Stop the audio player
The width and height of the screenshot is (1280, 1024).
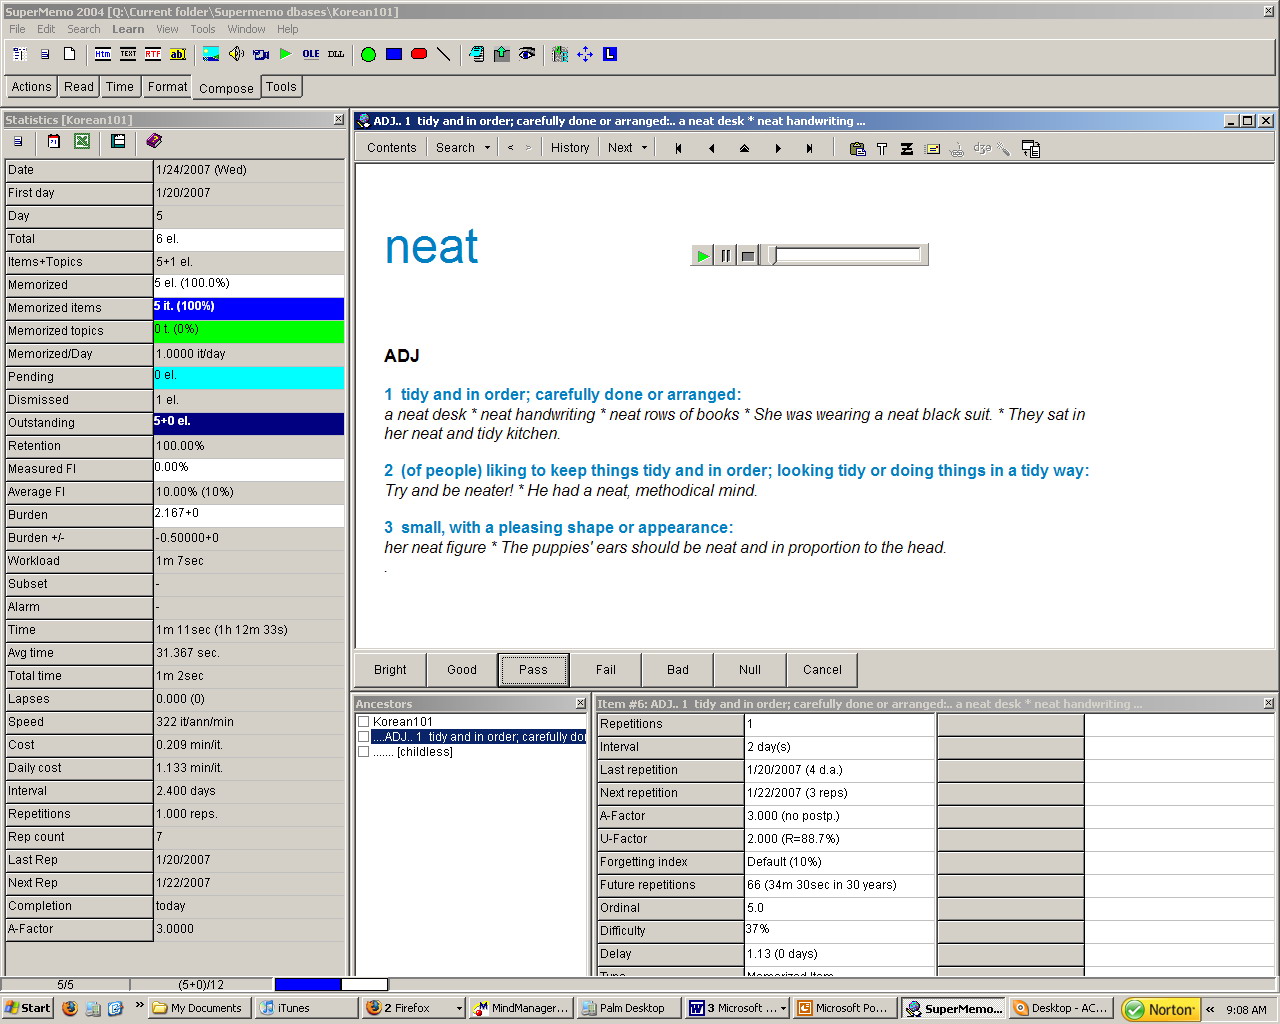click(x=747, y=256)
